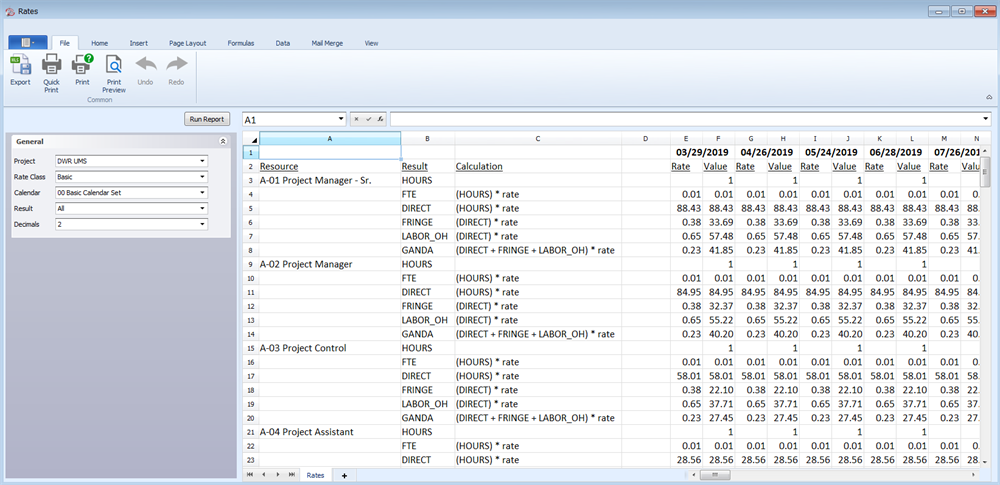Expand the Rate Class dropdown
Screen dimensions: 1000x485
pos(202,176)
